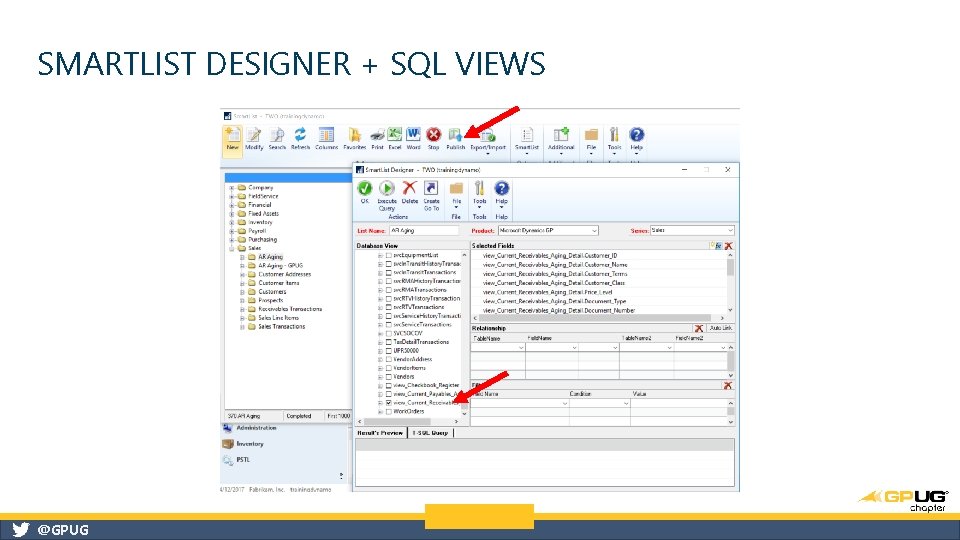
Task: Open the Help icon in SmartList window
Action: [636, 135]
